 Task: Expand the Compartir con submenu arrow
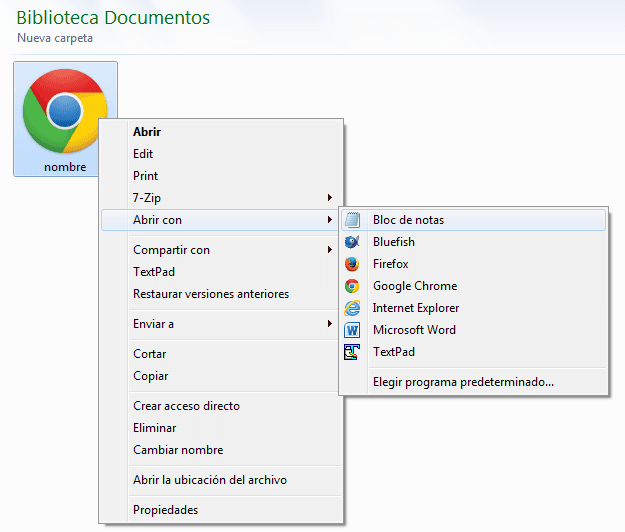330,250
